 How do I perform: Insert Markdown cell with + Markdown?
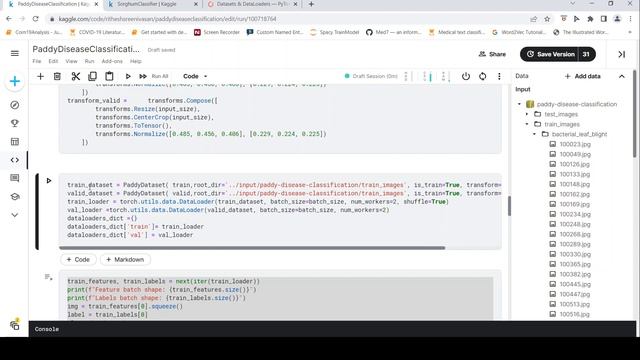(x=125, y=260)
